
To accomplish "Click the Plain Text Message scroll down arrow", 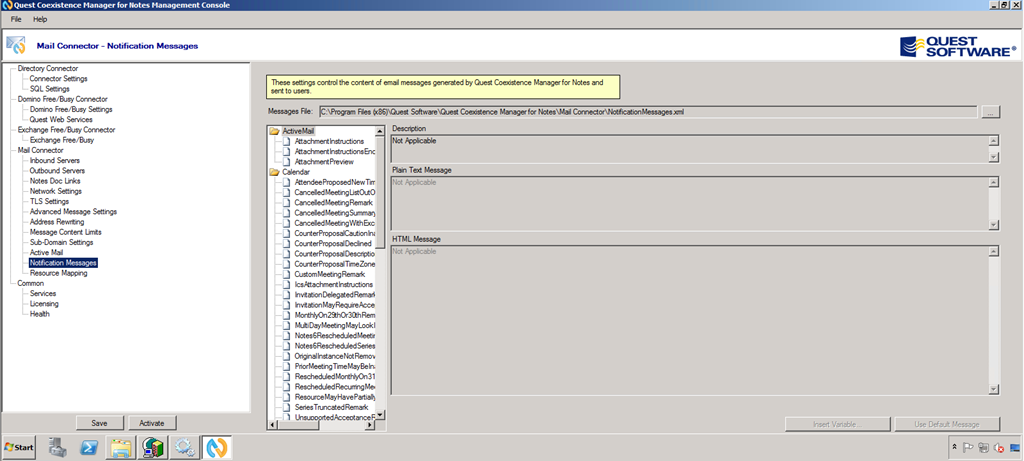I will [994, 225].
